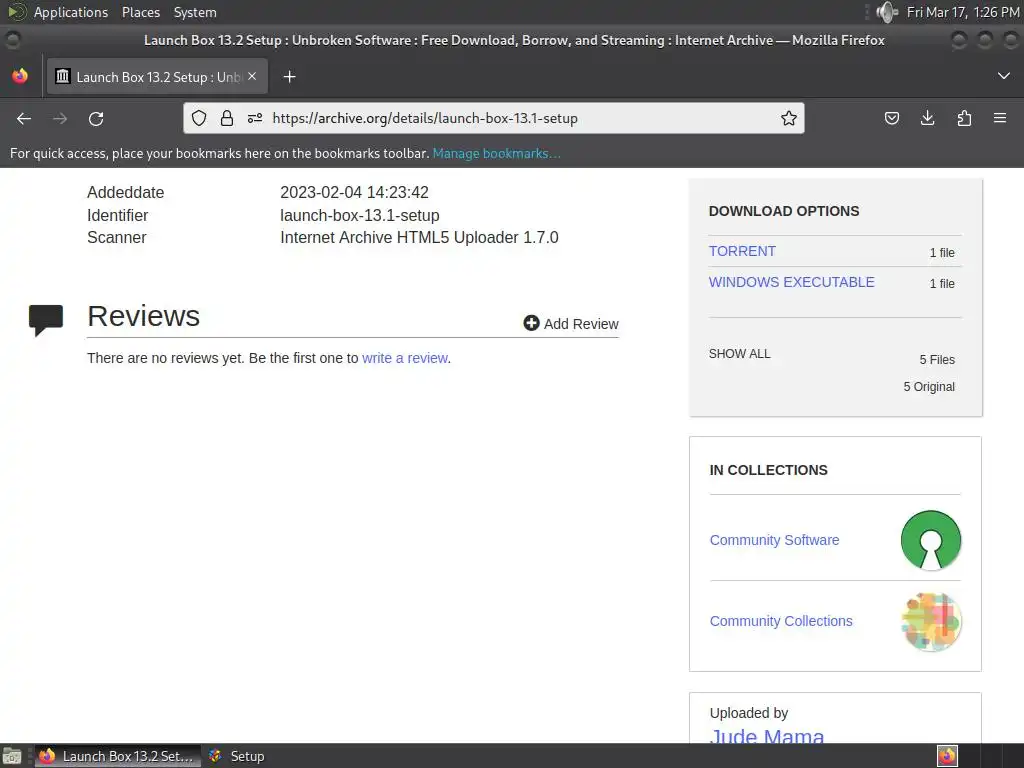Image resolution: width=1024 pixels, height=768 pixels.
Task: Open the Applications menu
Action: point(71,12)
